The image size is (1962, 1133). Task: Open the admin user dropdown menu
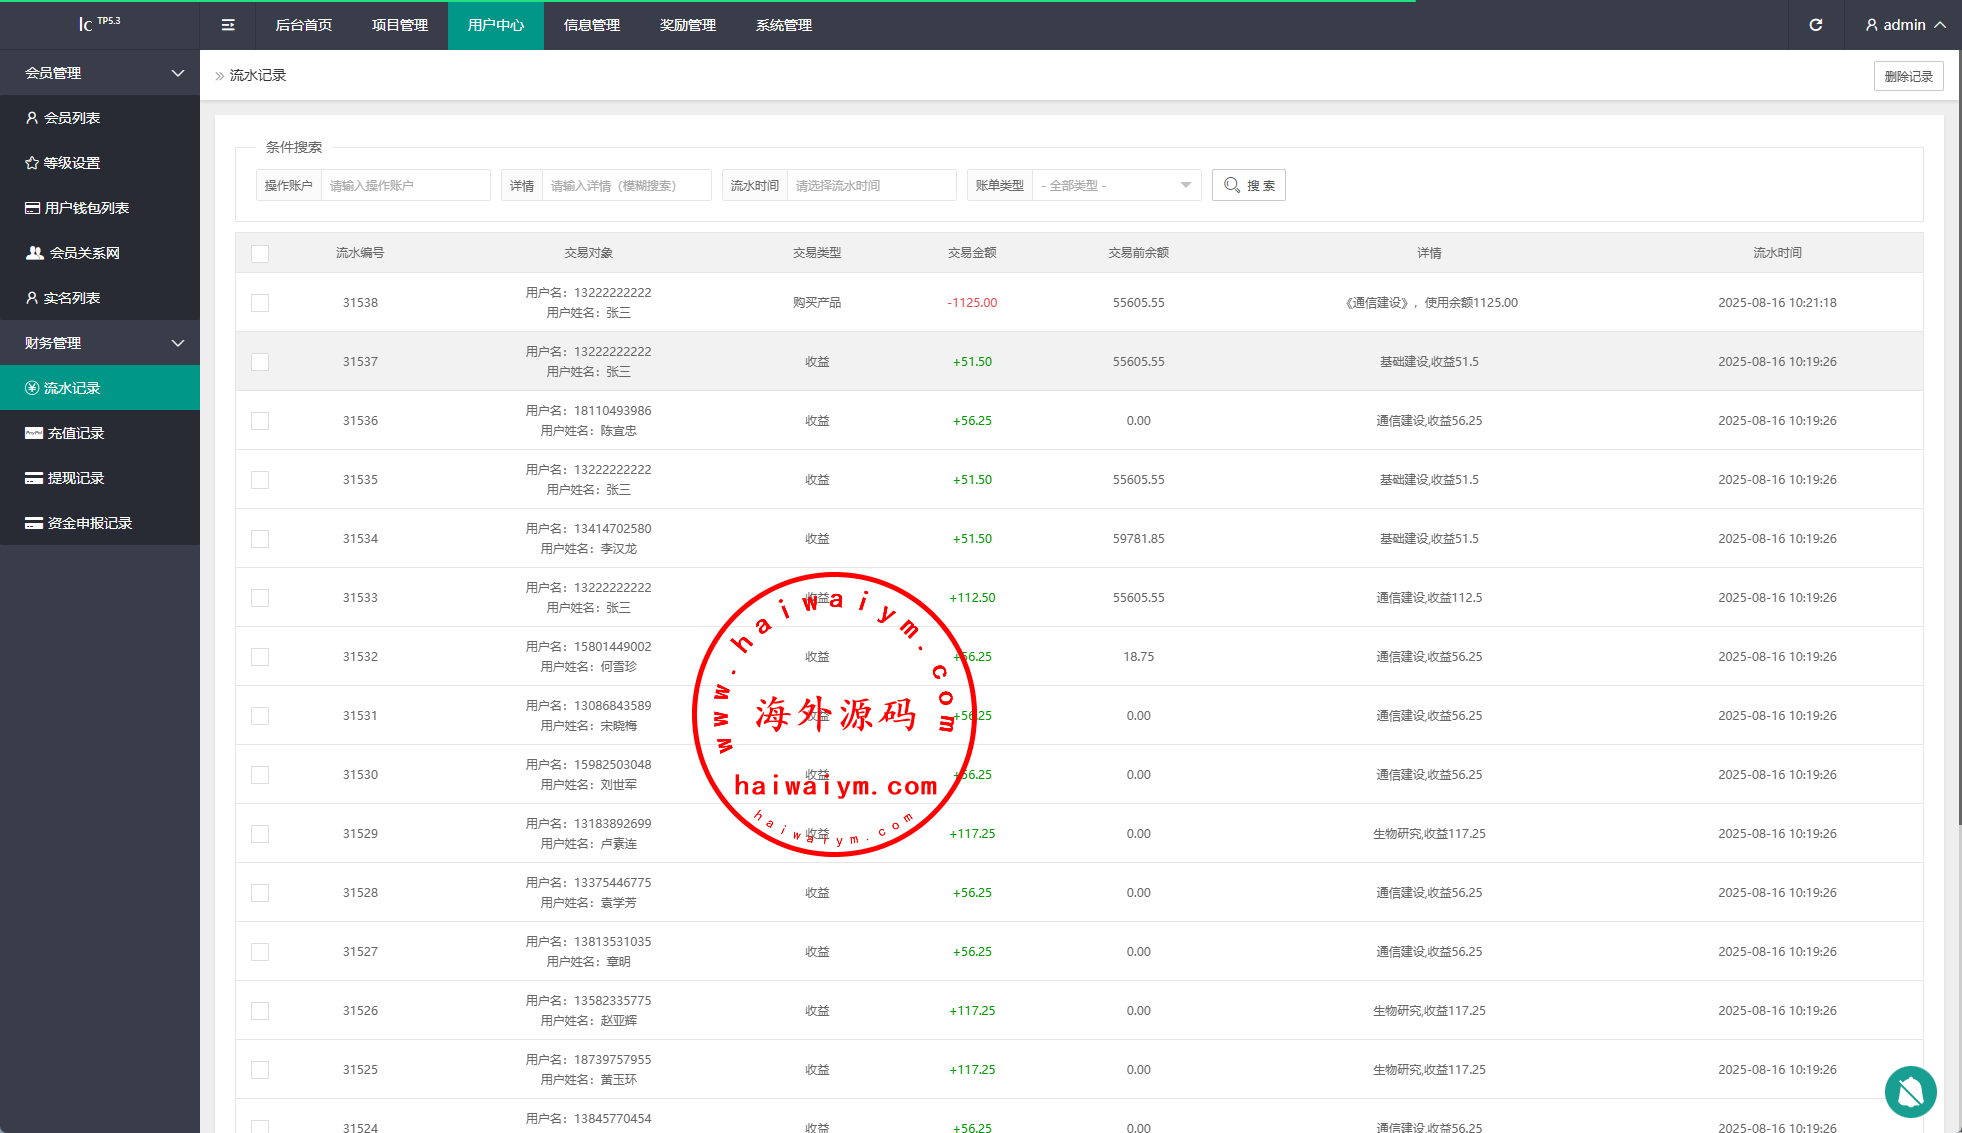tap(1904, 25)
